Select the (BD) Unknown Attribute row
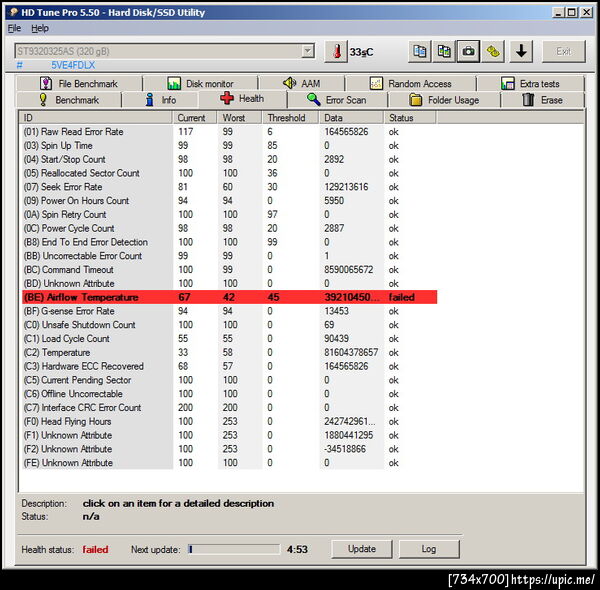Image resolution: width=600 pixels, height=590 pixels. pyautogui.click(x=230, y=283)
